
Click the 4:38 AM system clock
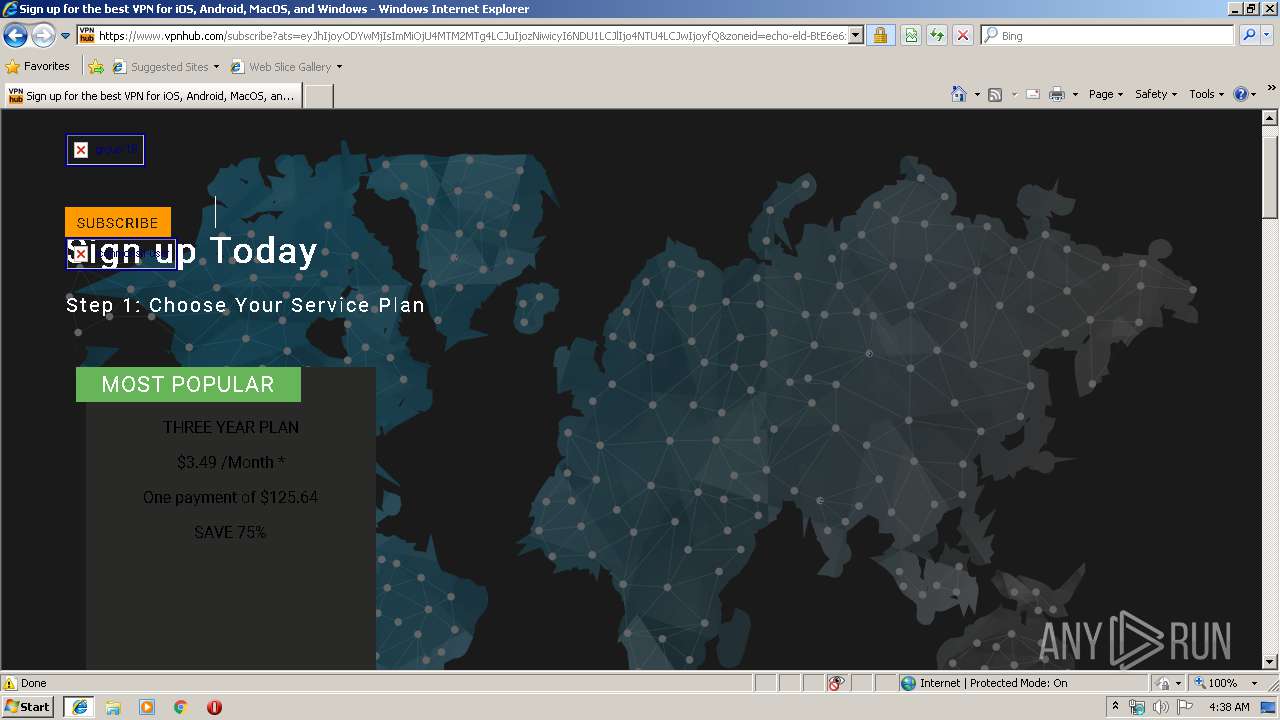1229,707
